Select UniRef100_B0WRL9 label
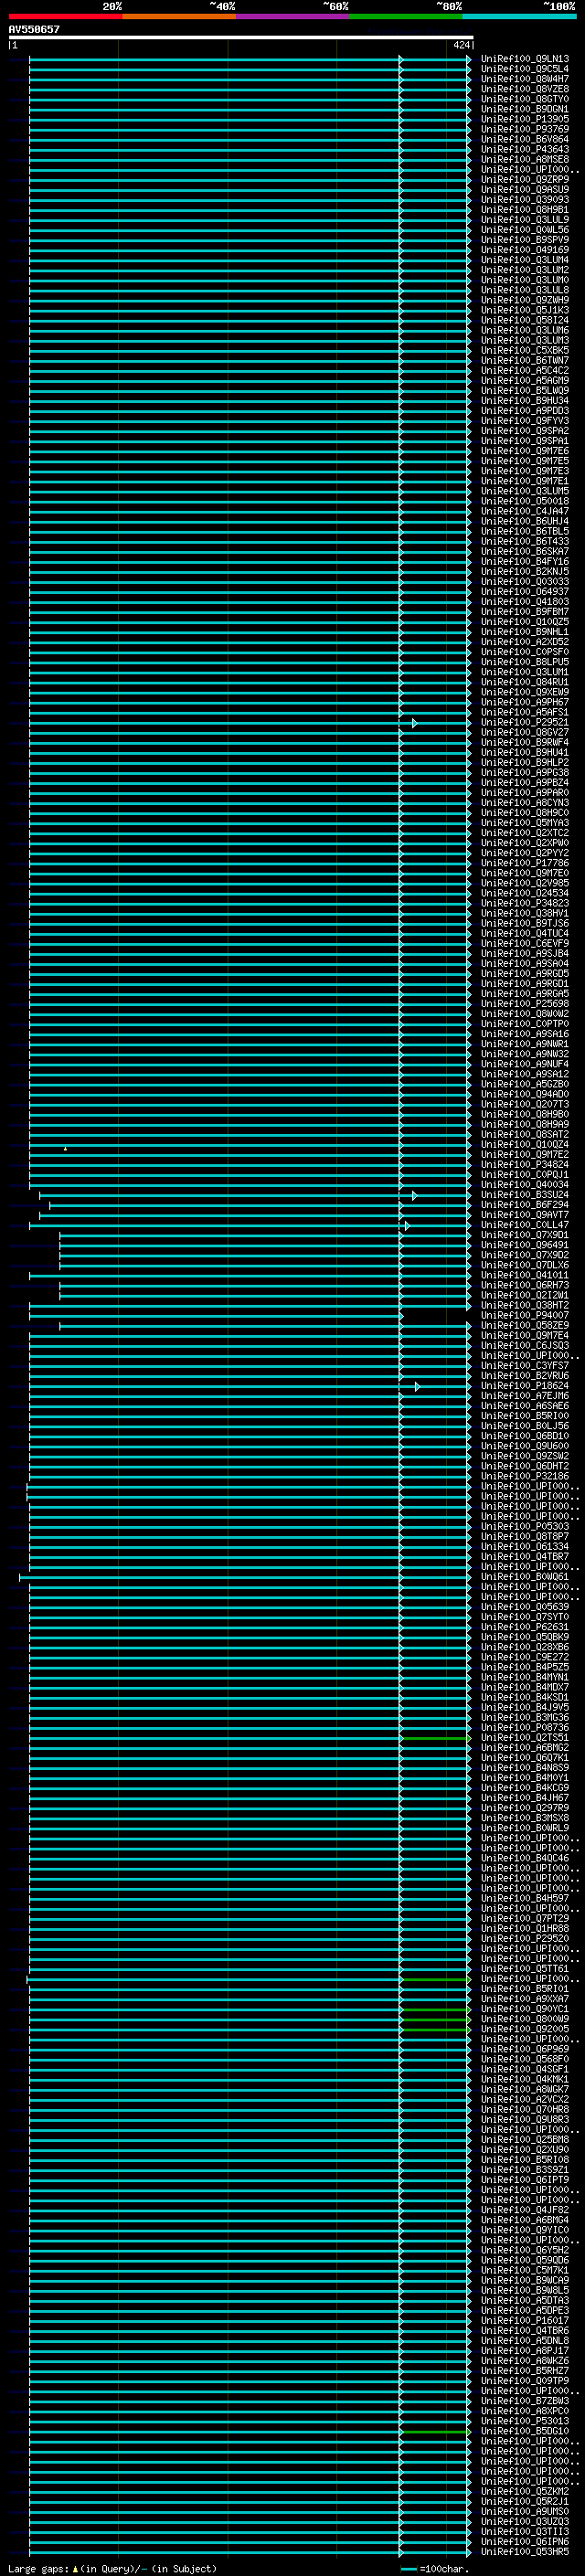 tap(525, 1828)
